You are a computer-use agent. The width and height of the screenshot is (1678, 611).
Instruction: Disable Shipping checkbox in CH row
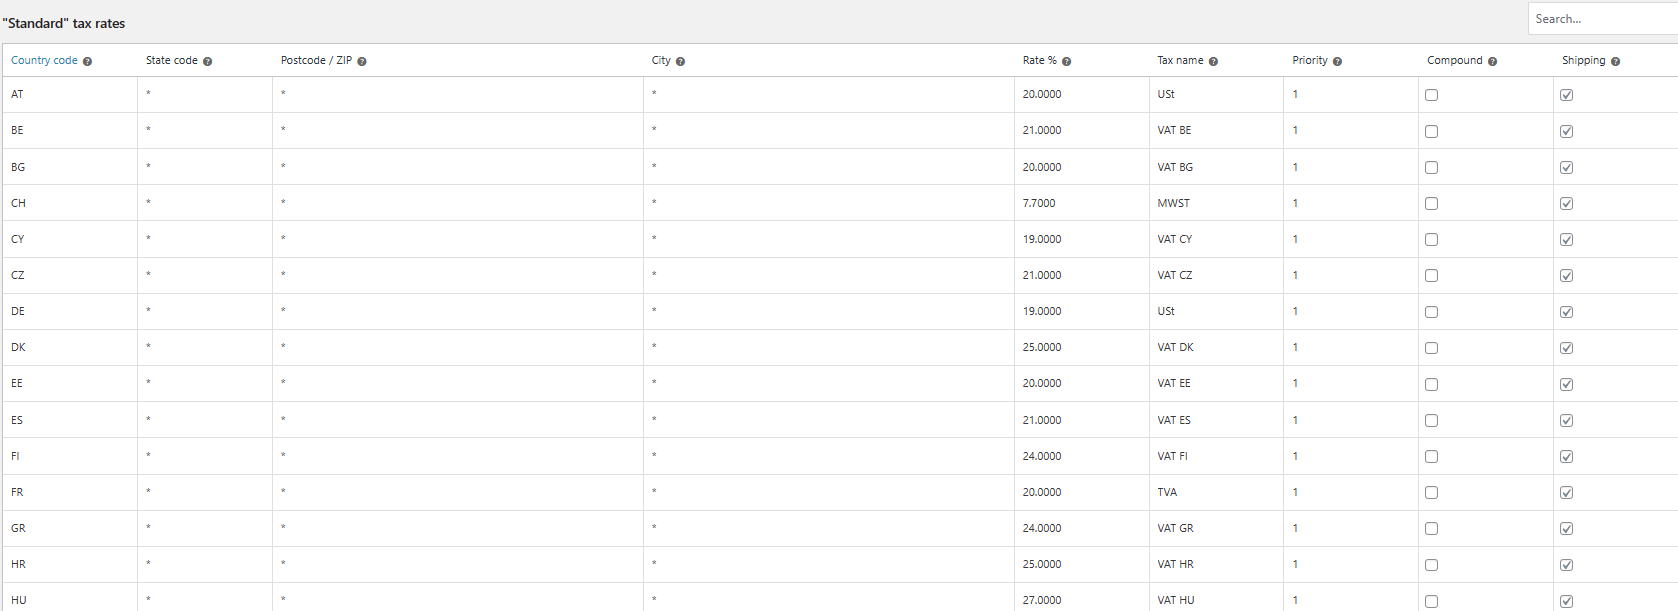coord(1566,204)
